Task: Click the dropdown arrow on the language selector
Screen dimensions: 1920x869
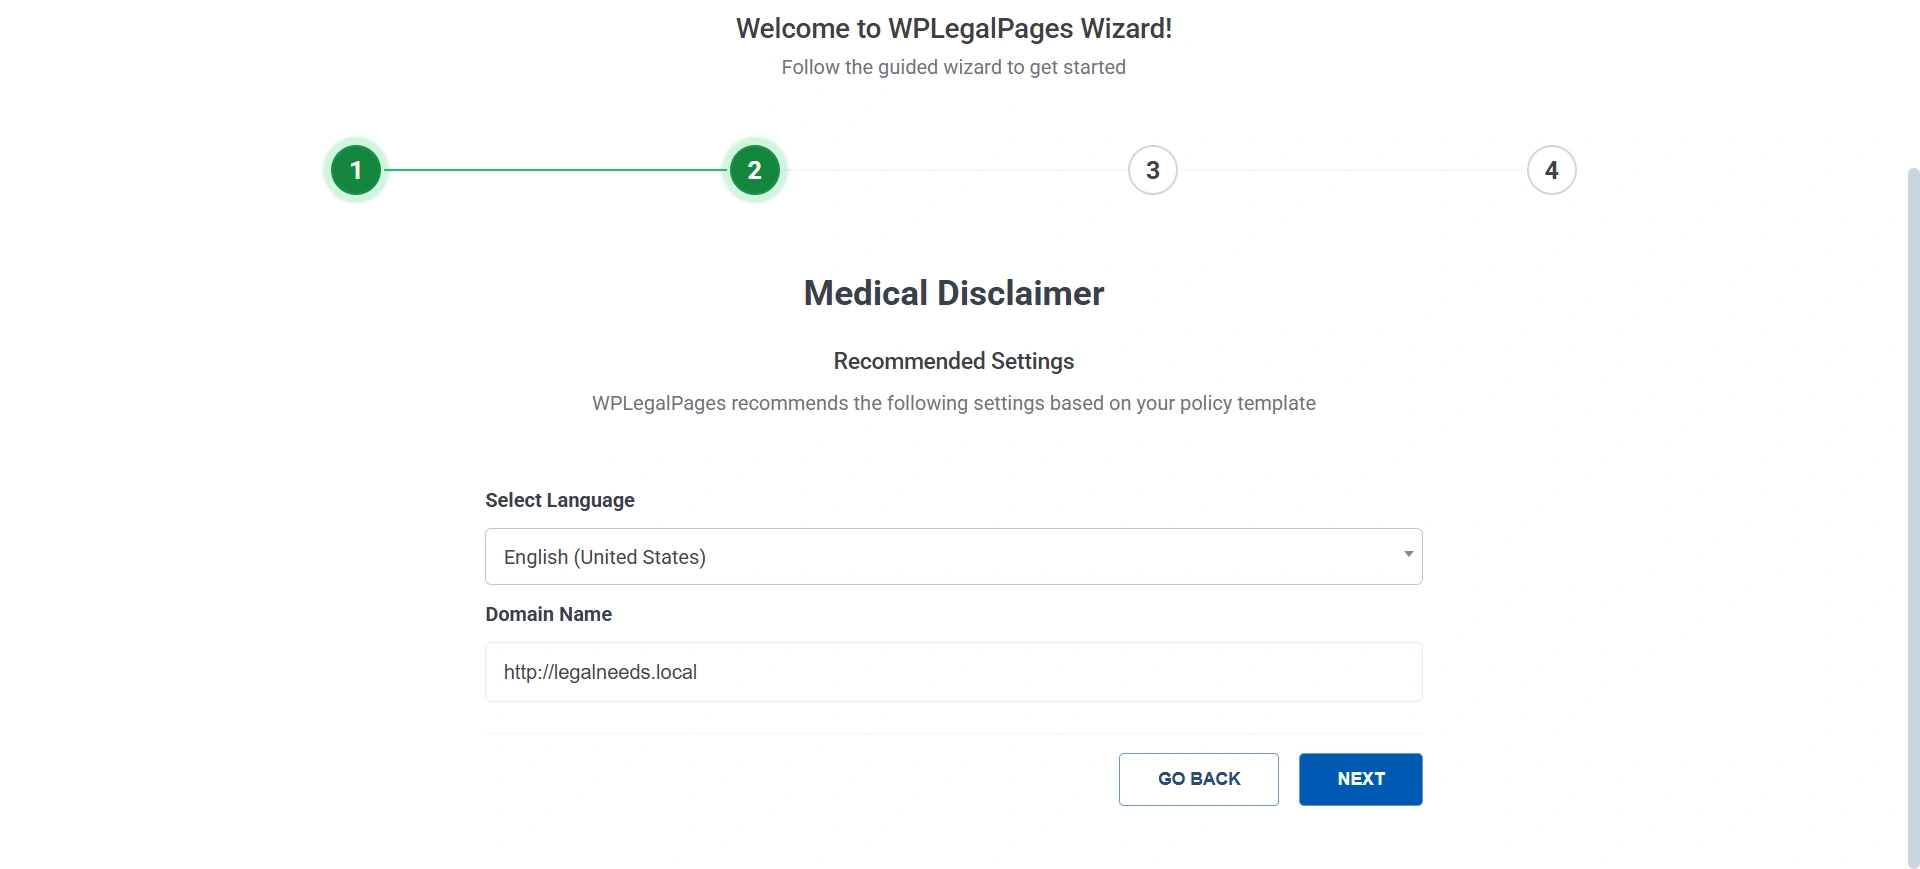Action: (1406, 554)
